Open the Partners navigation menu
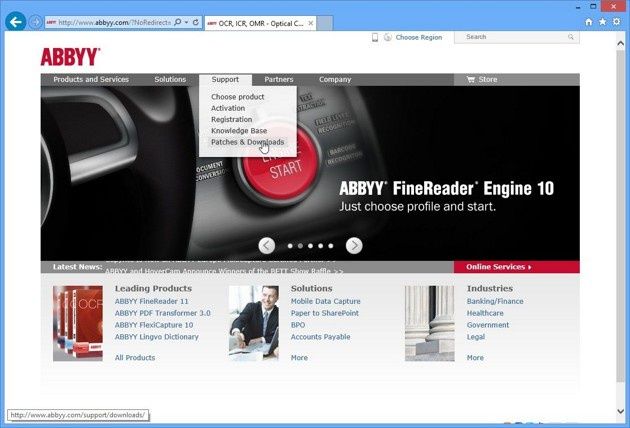 tap(279, 80)
